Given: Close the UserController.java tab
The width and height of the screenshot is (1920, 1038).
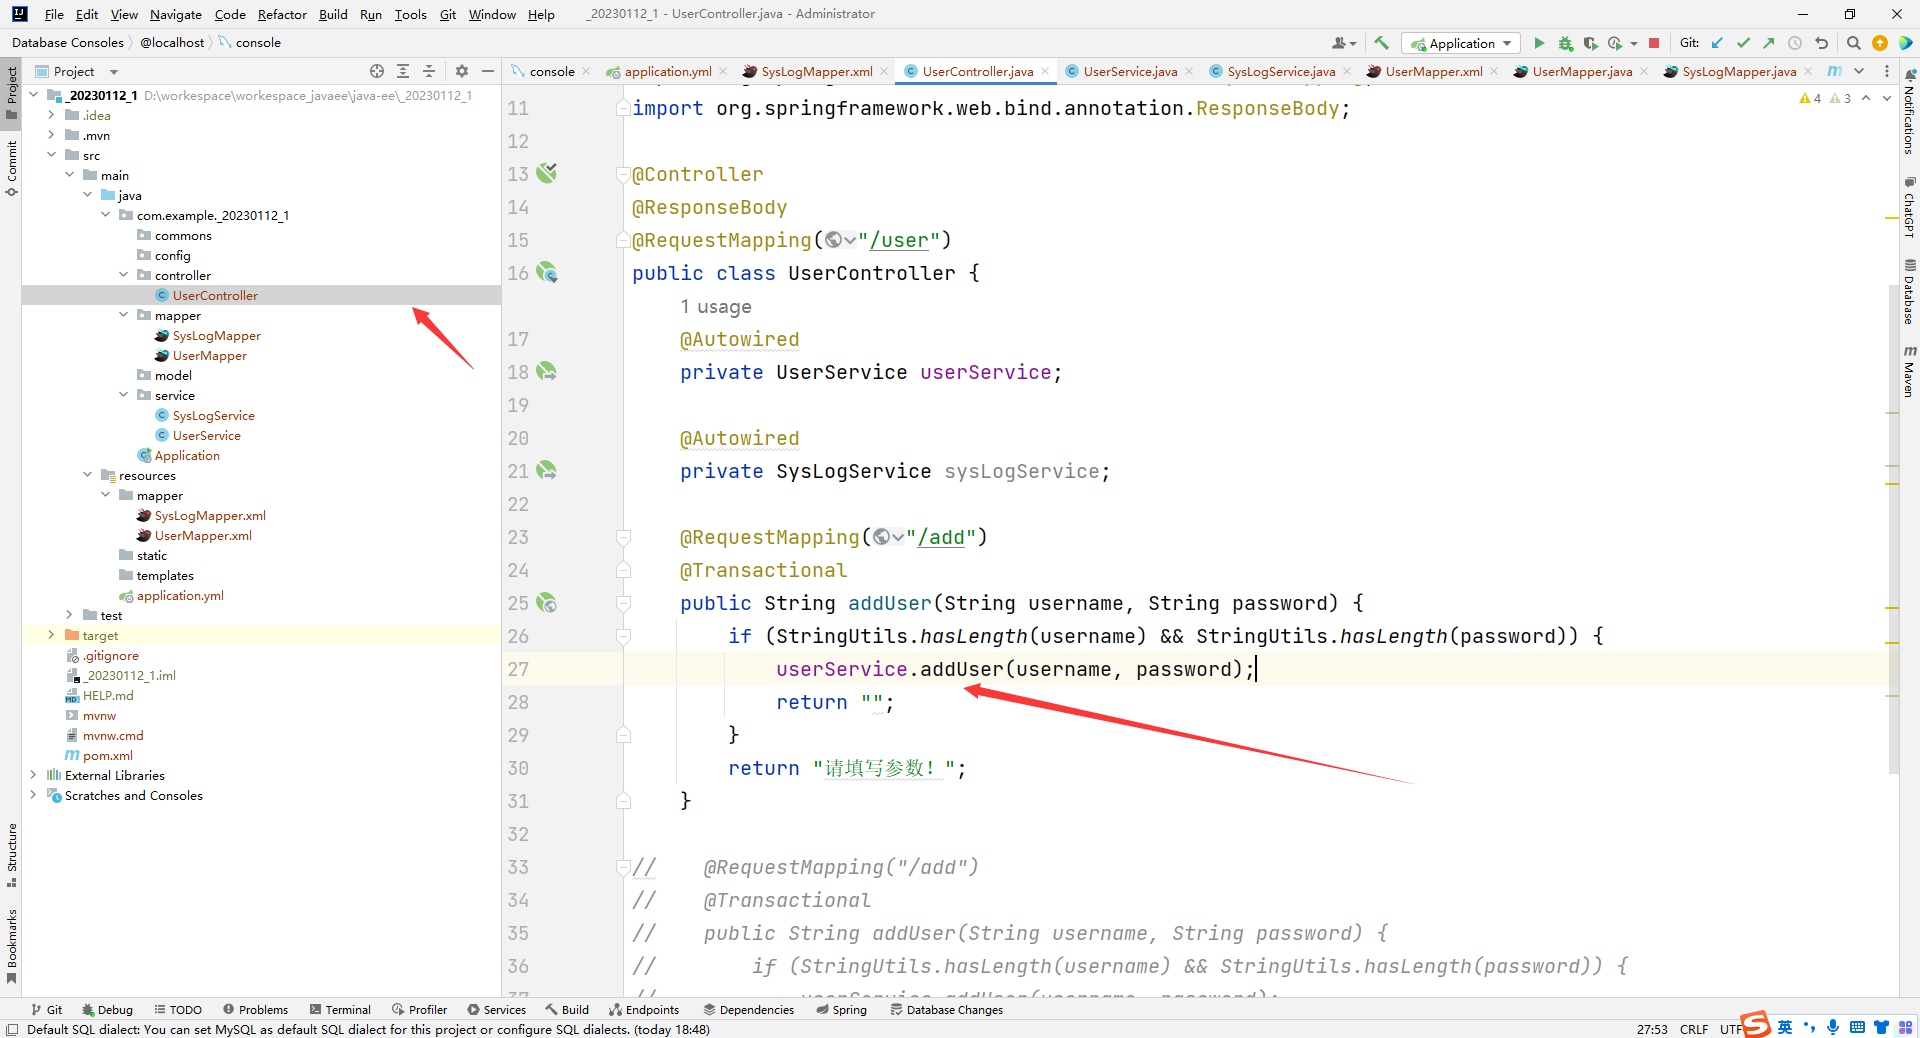Looking at the screenshot, I should pos(1045,71).
